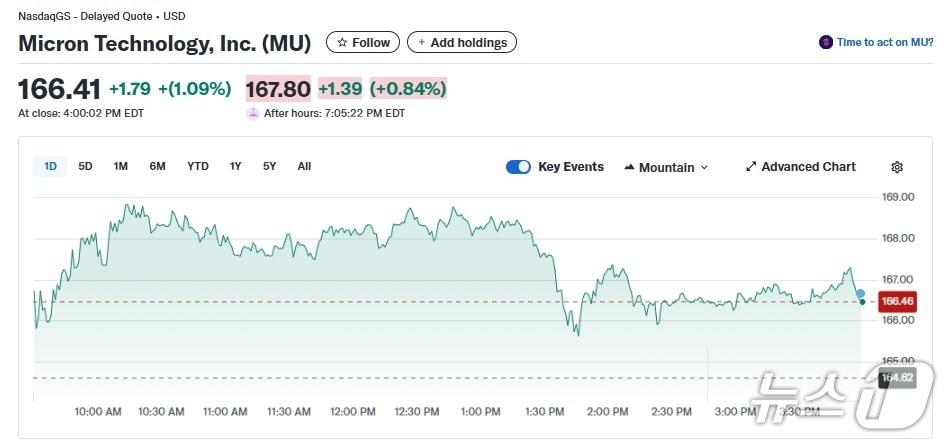Select the 5Y time range
This screenshot has height=443, width=948.
pos(269,166)
